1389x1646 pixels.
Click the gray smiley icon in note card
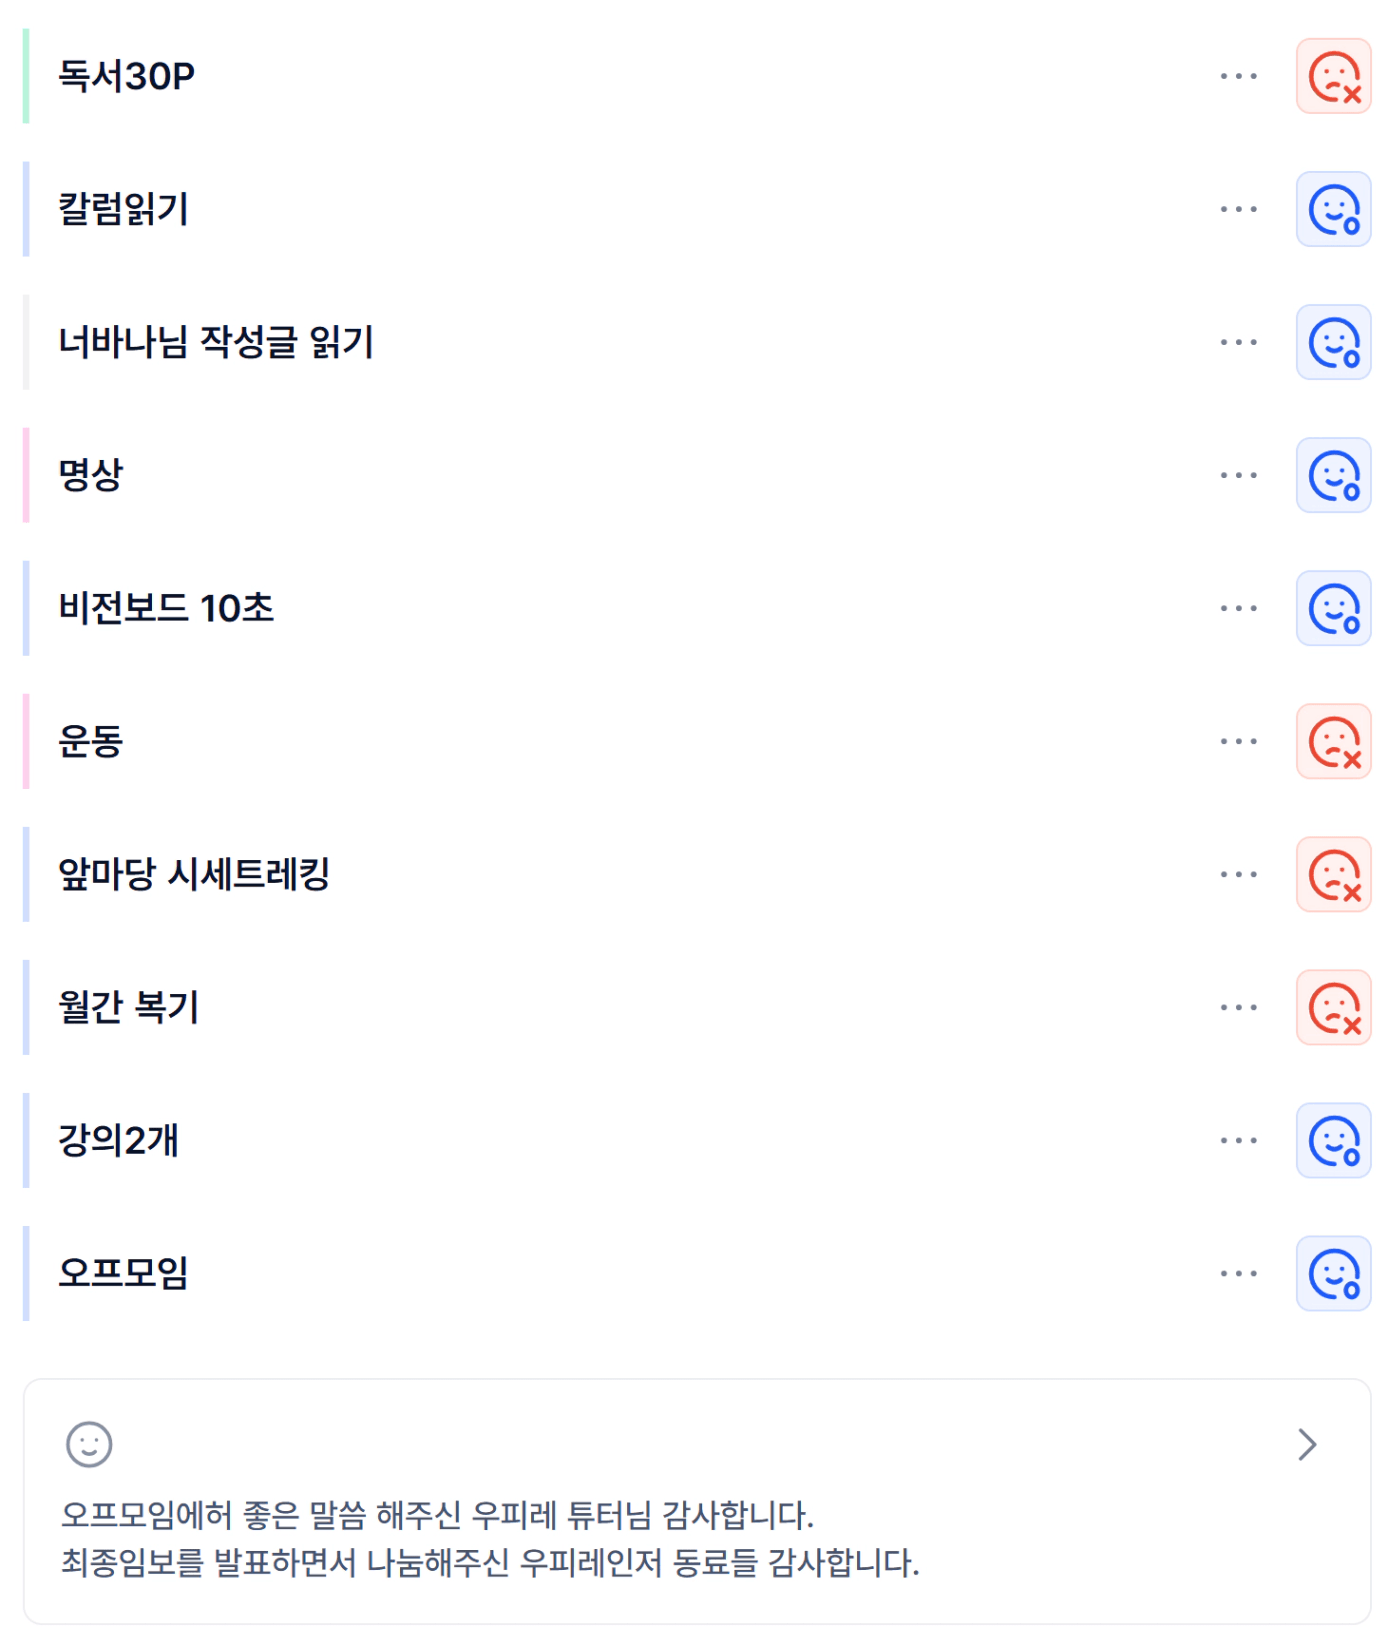point(89,1445)
